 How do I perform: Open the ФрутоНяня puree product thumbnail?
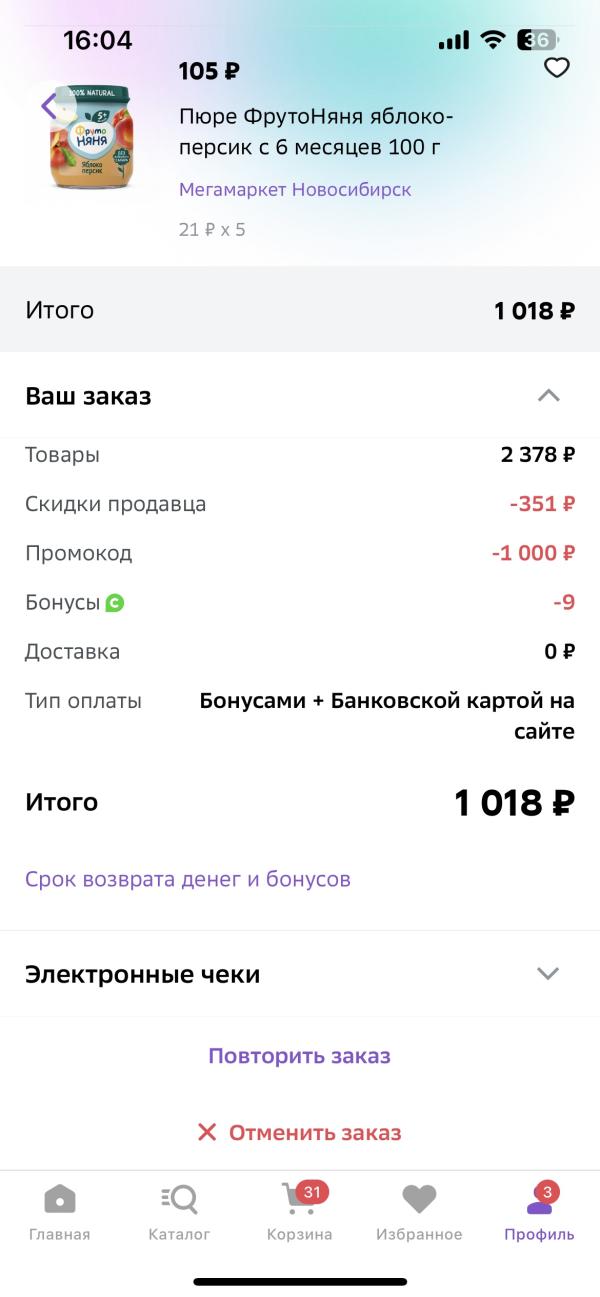(92, 137)
